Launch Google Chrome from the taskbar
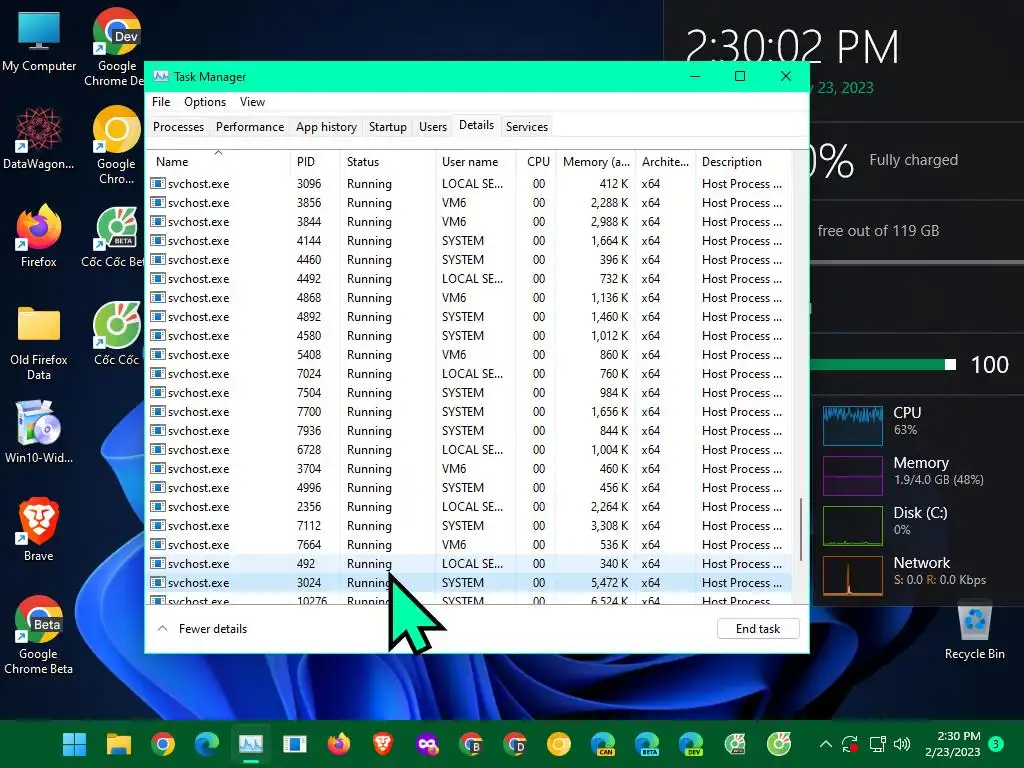Screen dimensions: 1024x768 click(x=163, y=743)
